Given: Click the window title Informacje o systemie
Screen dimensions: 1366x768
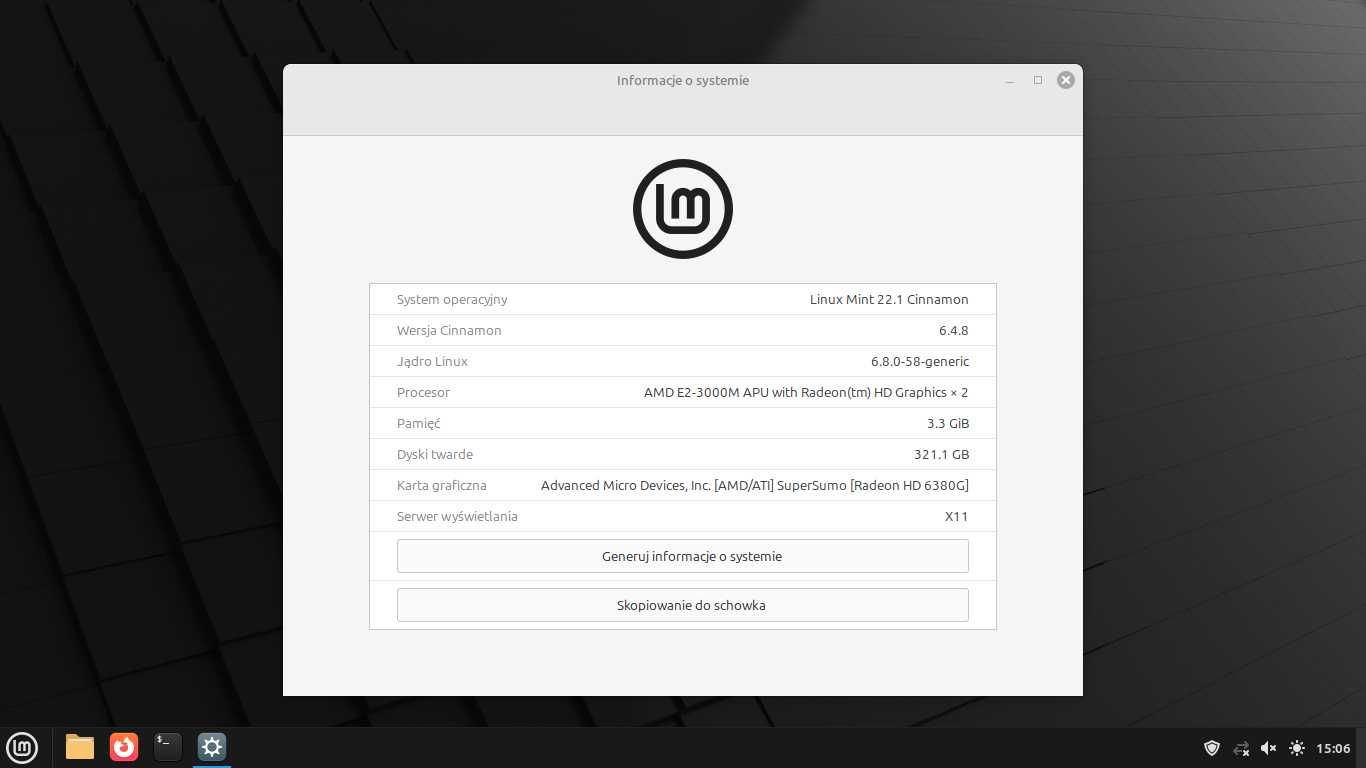Looking at the screenshot, I should [683, 80].
